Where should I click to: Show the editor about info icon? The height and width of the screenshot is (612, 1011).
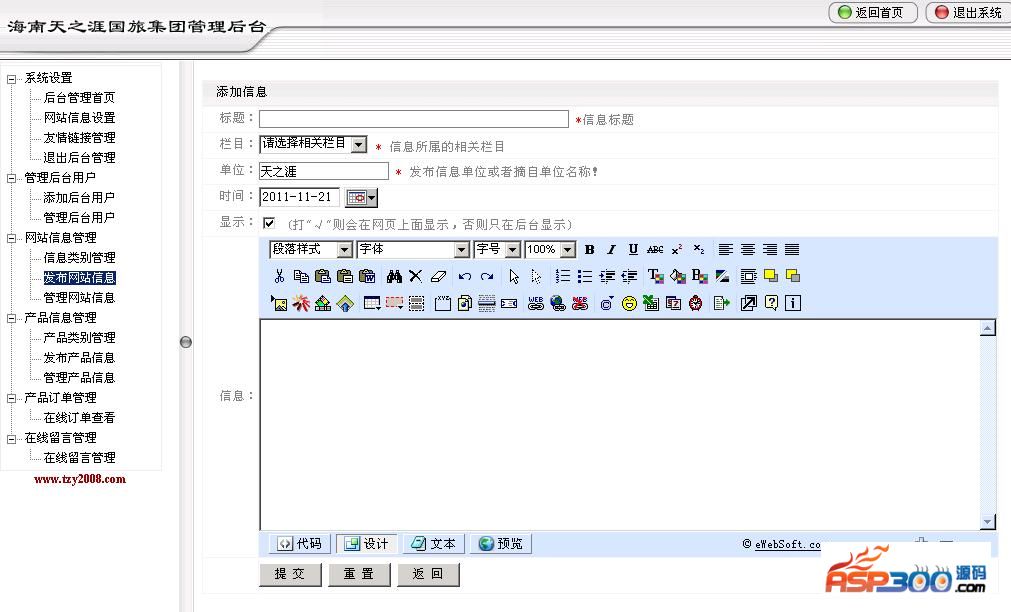pos(793,303)
